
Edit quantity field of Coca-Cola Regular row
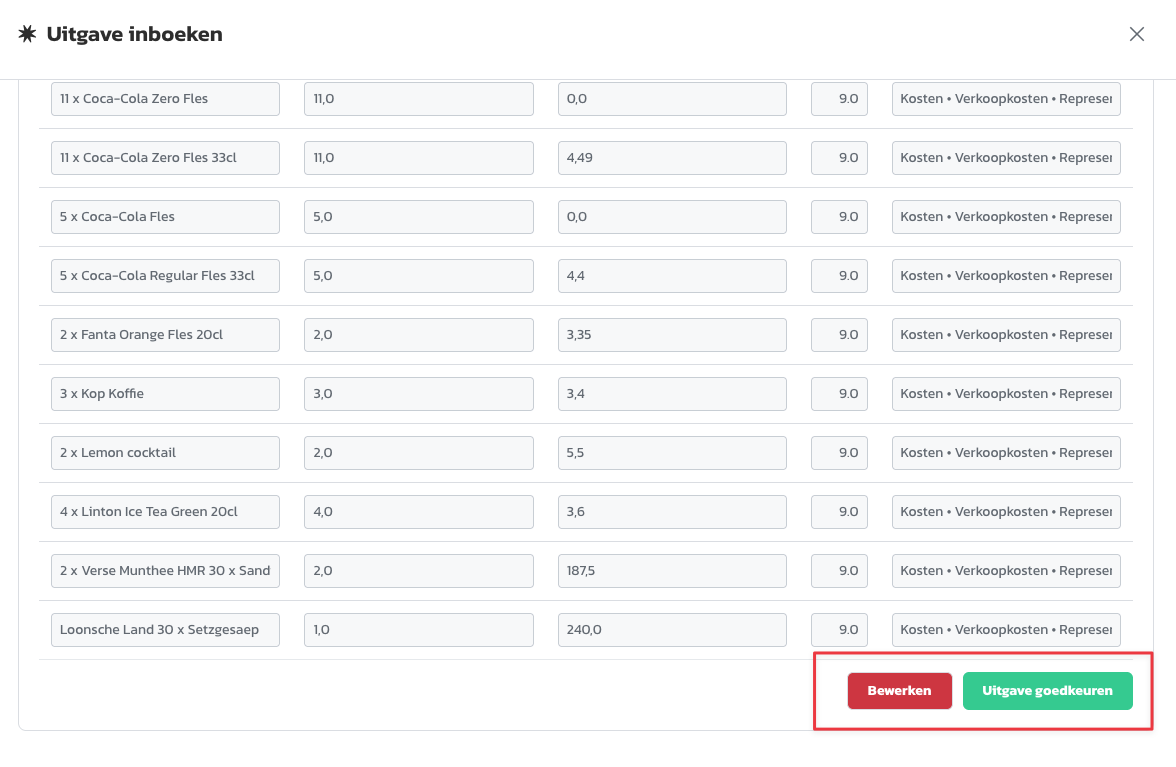[x=418, y=276]
